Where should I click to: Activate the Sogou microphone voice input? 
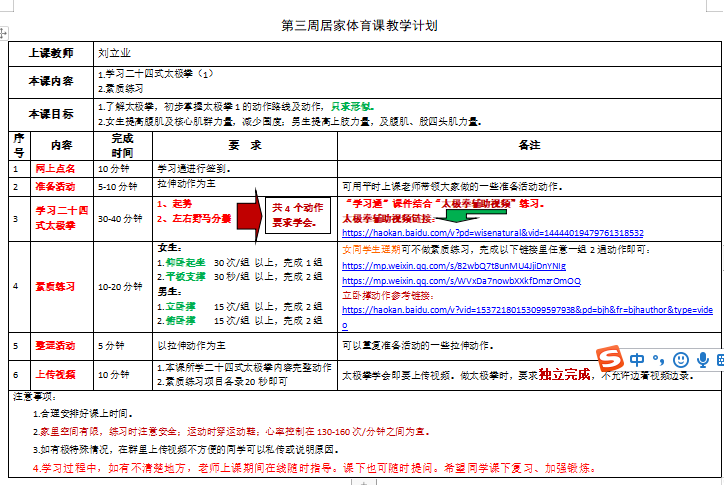pyautogui.click(x=702, y=360)
